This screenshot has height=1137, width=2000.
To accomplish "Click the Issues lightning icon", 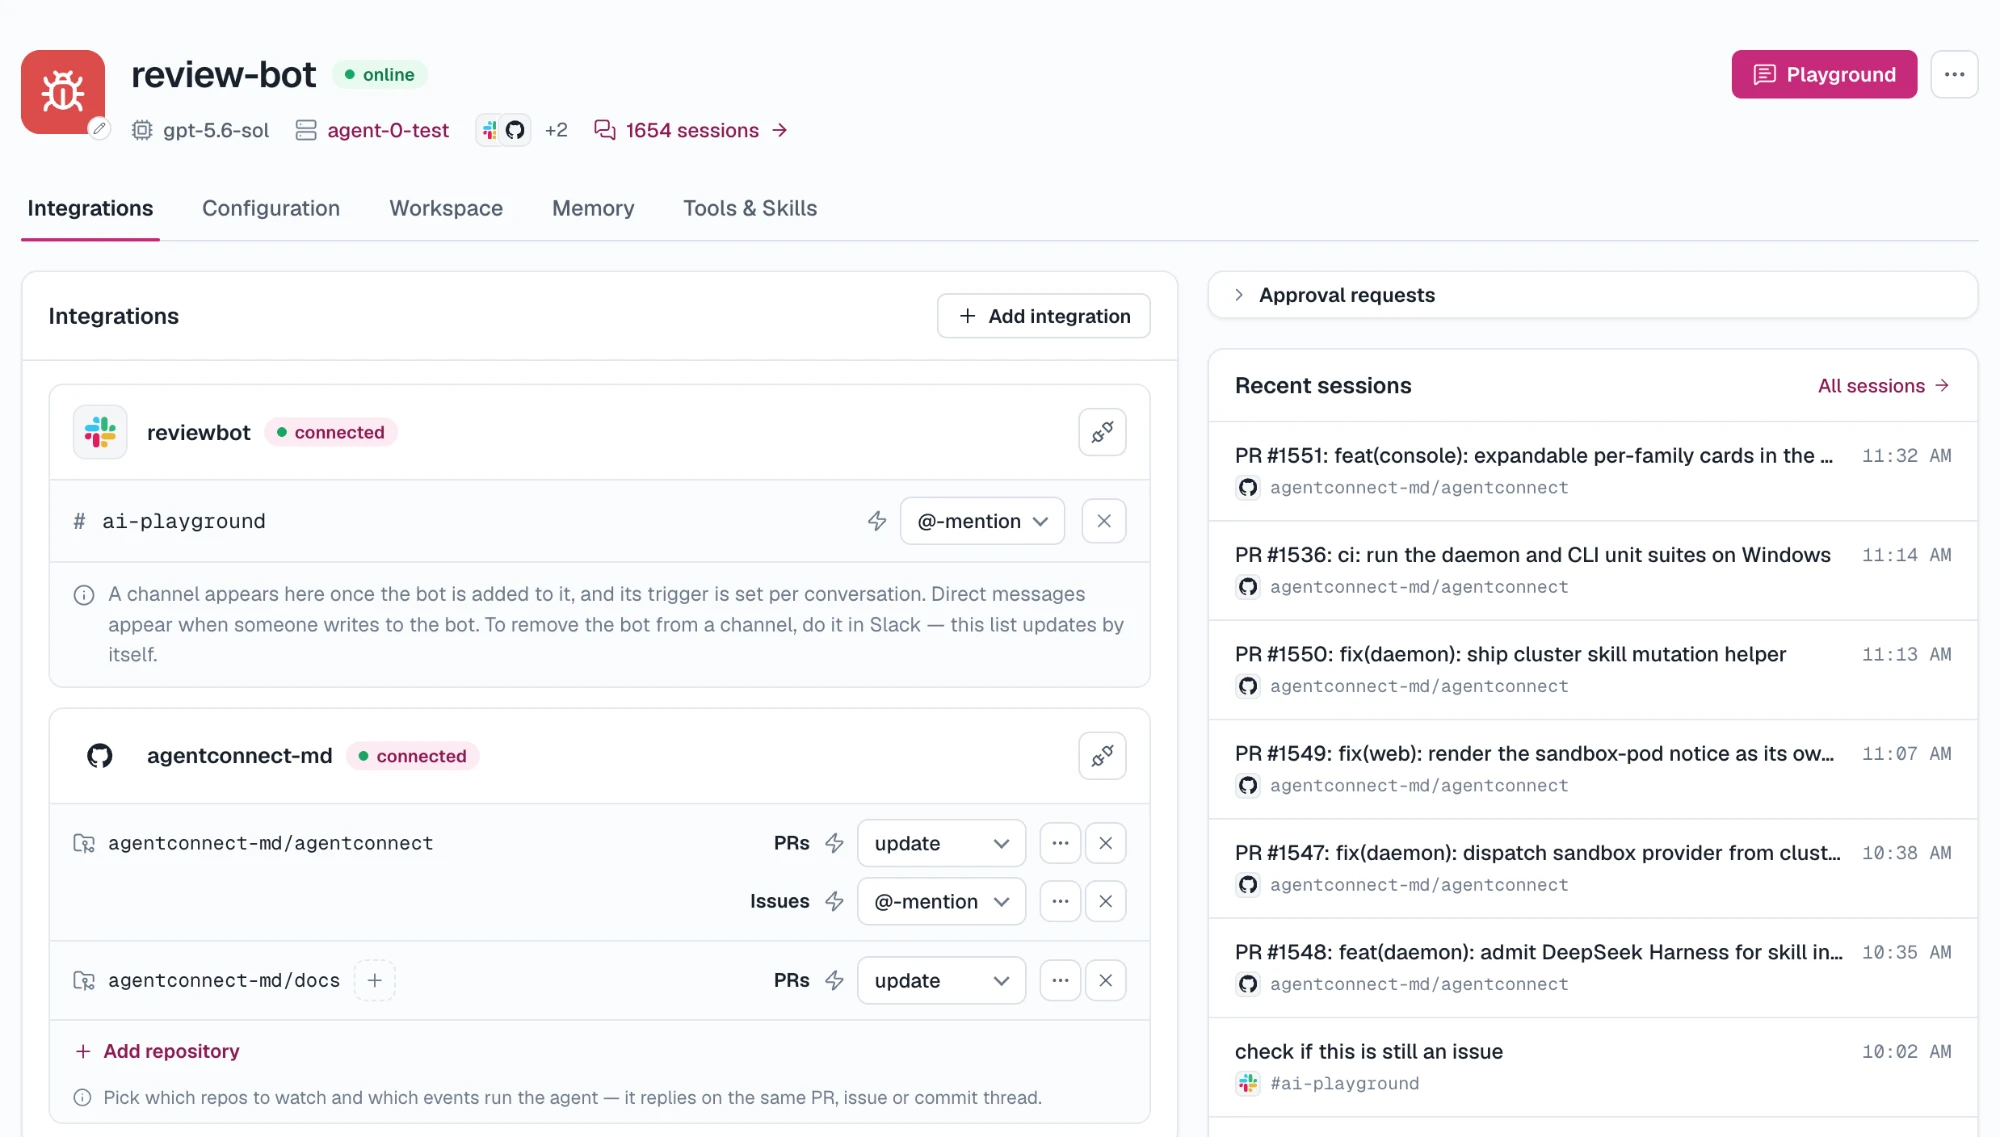I will click(835, 901).
